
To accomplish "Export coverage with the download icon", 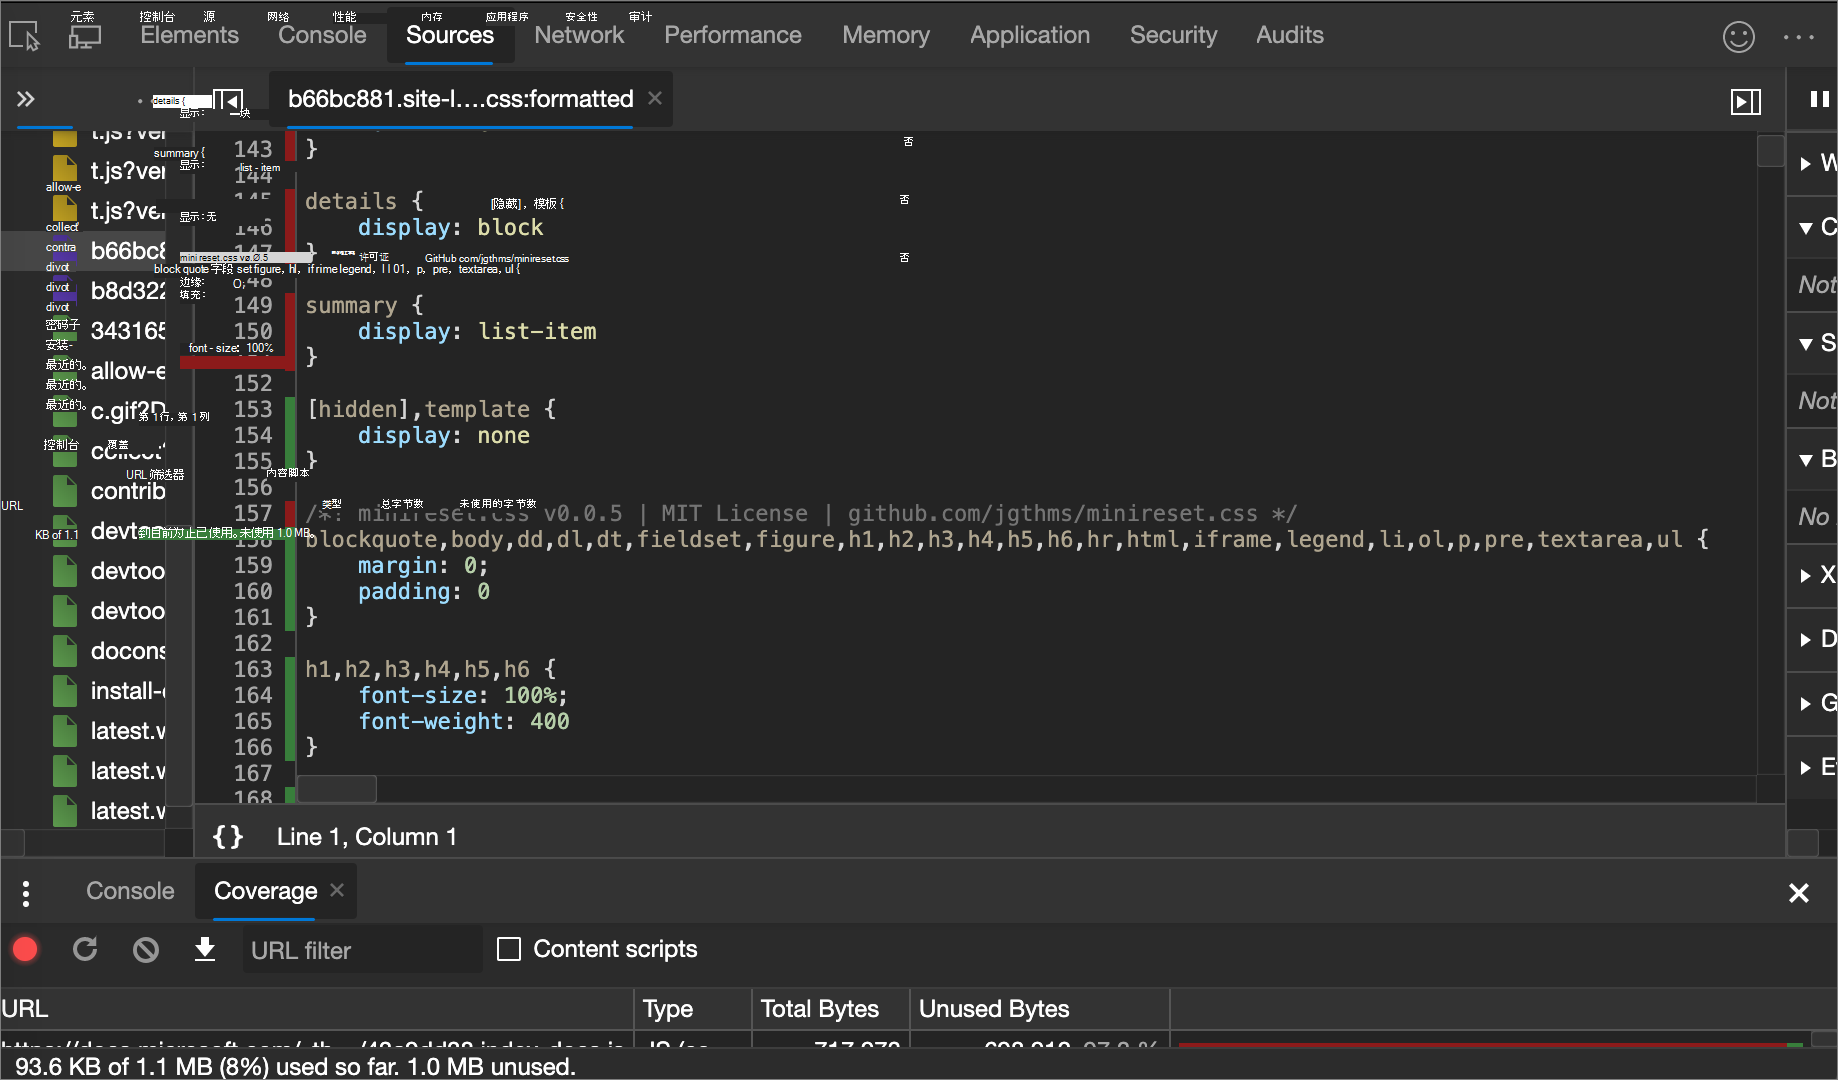I will click(x=205, y=949).
